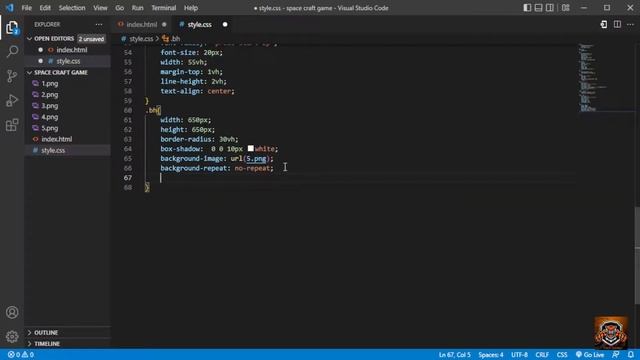
Task: Click the 2 unsaved badge in Open Editors
Action: [91, 39]
